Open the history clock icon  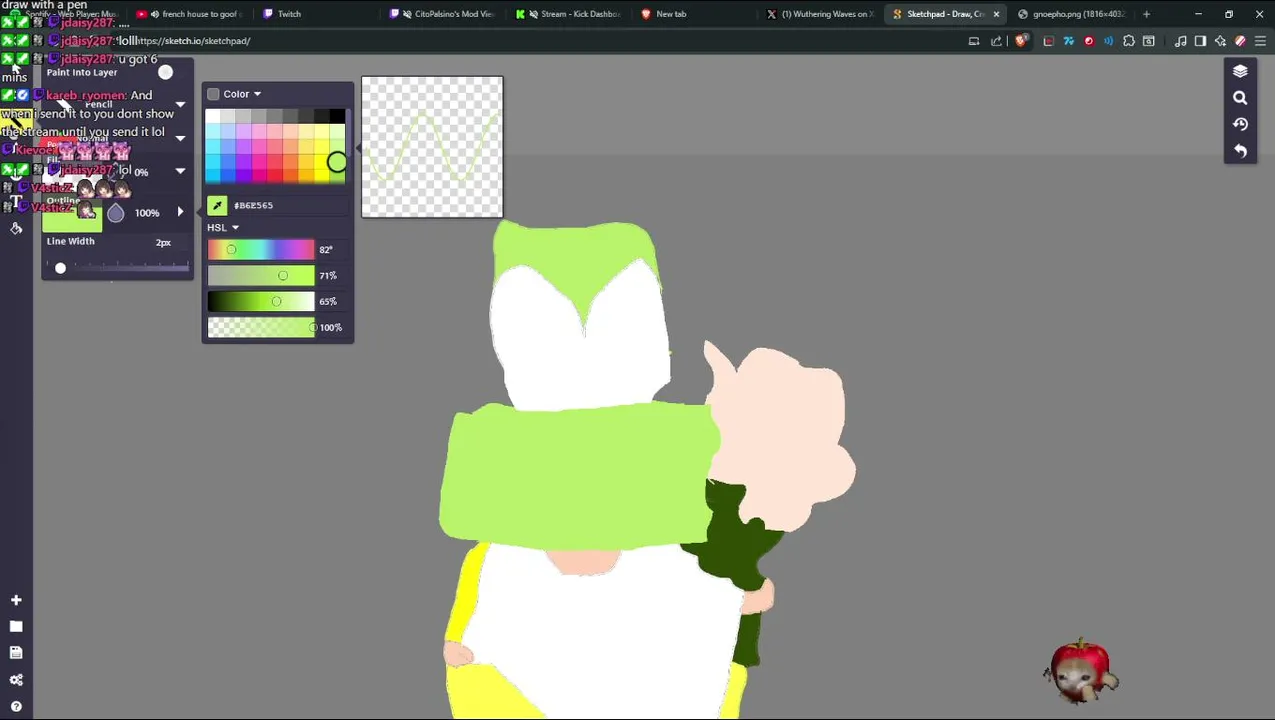(x=1240, y=124)
